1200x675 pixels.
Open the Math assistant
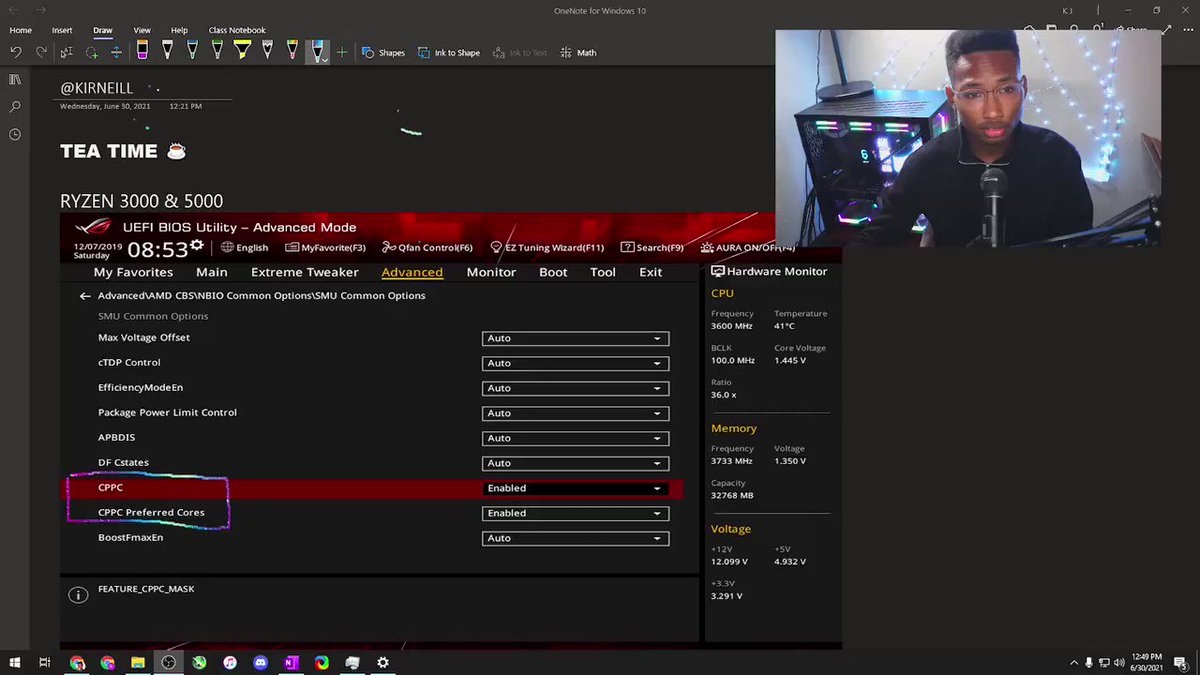(578, 52)
